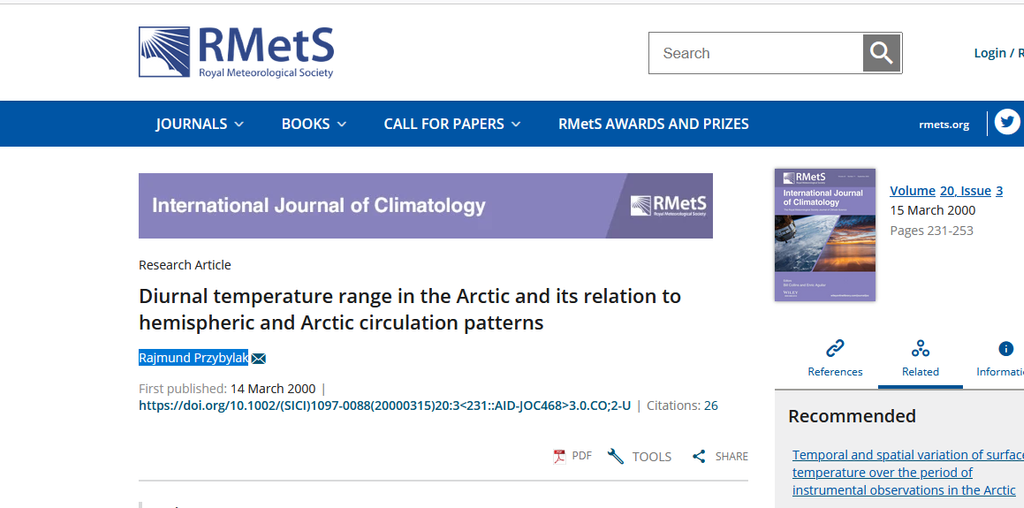Open the article PDF icon

pos(560,456)
